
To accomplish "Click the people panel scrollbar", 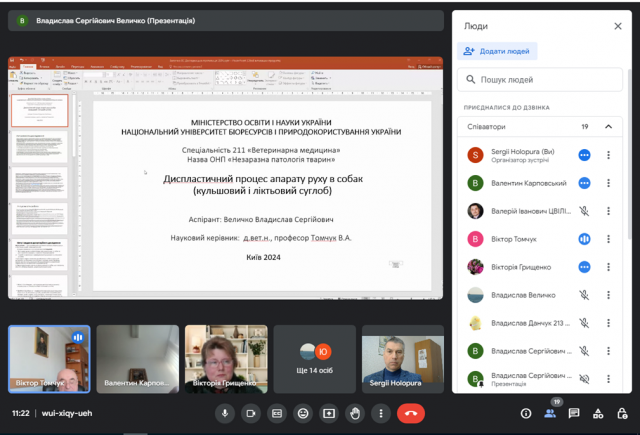I will 629,154.
